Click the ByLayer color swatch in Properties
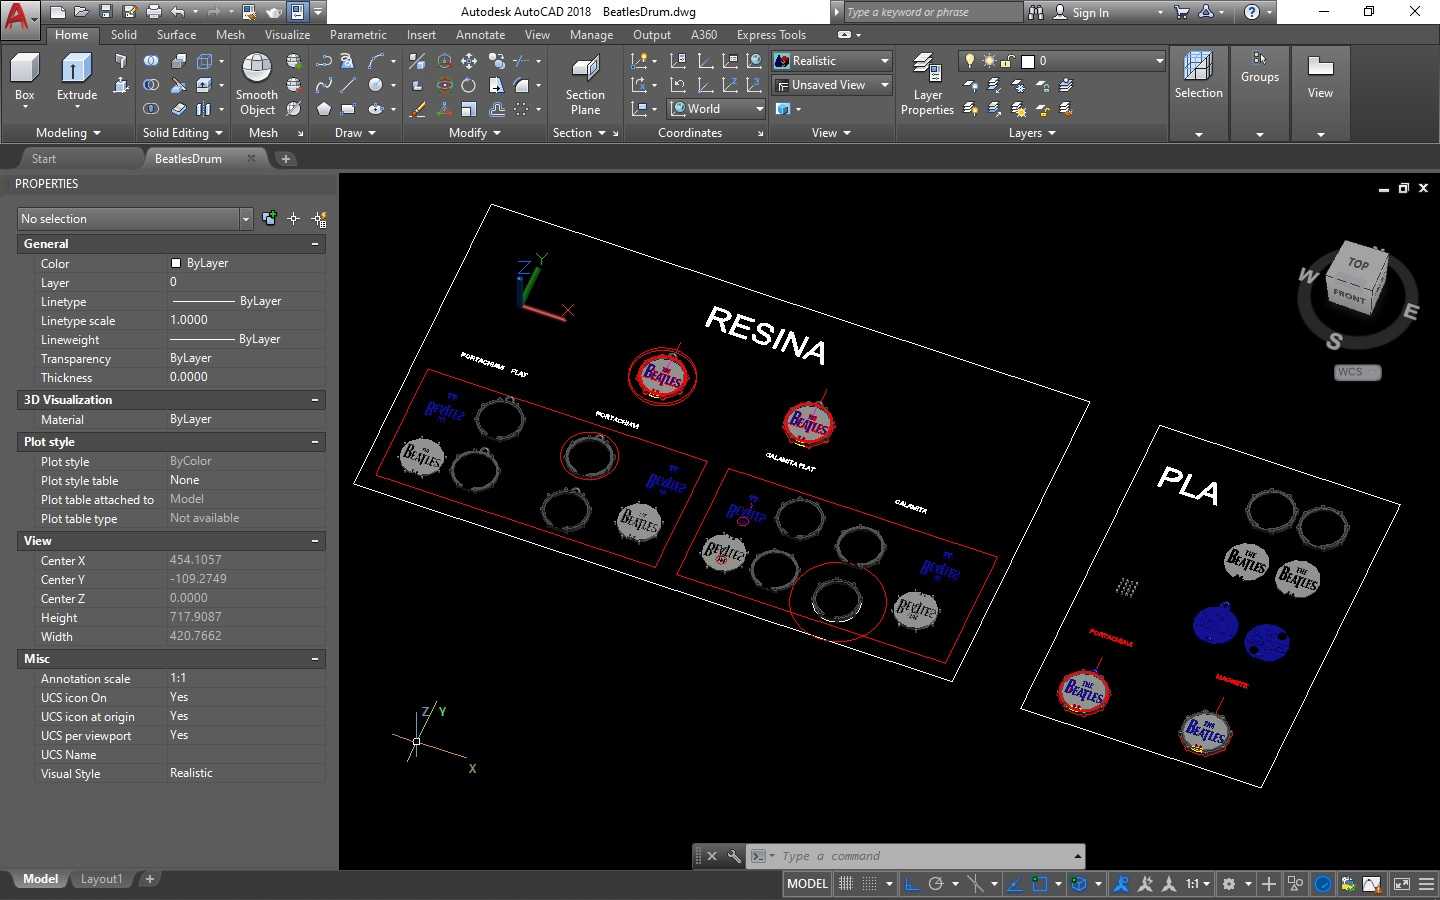Image resolution: width=1440 pixels, height=900 pixels. (176, 263)
